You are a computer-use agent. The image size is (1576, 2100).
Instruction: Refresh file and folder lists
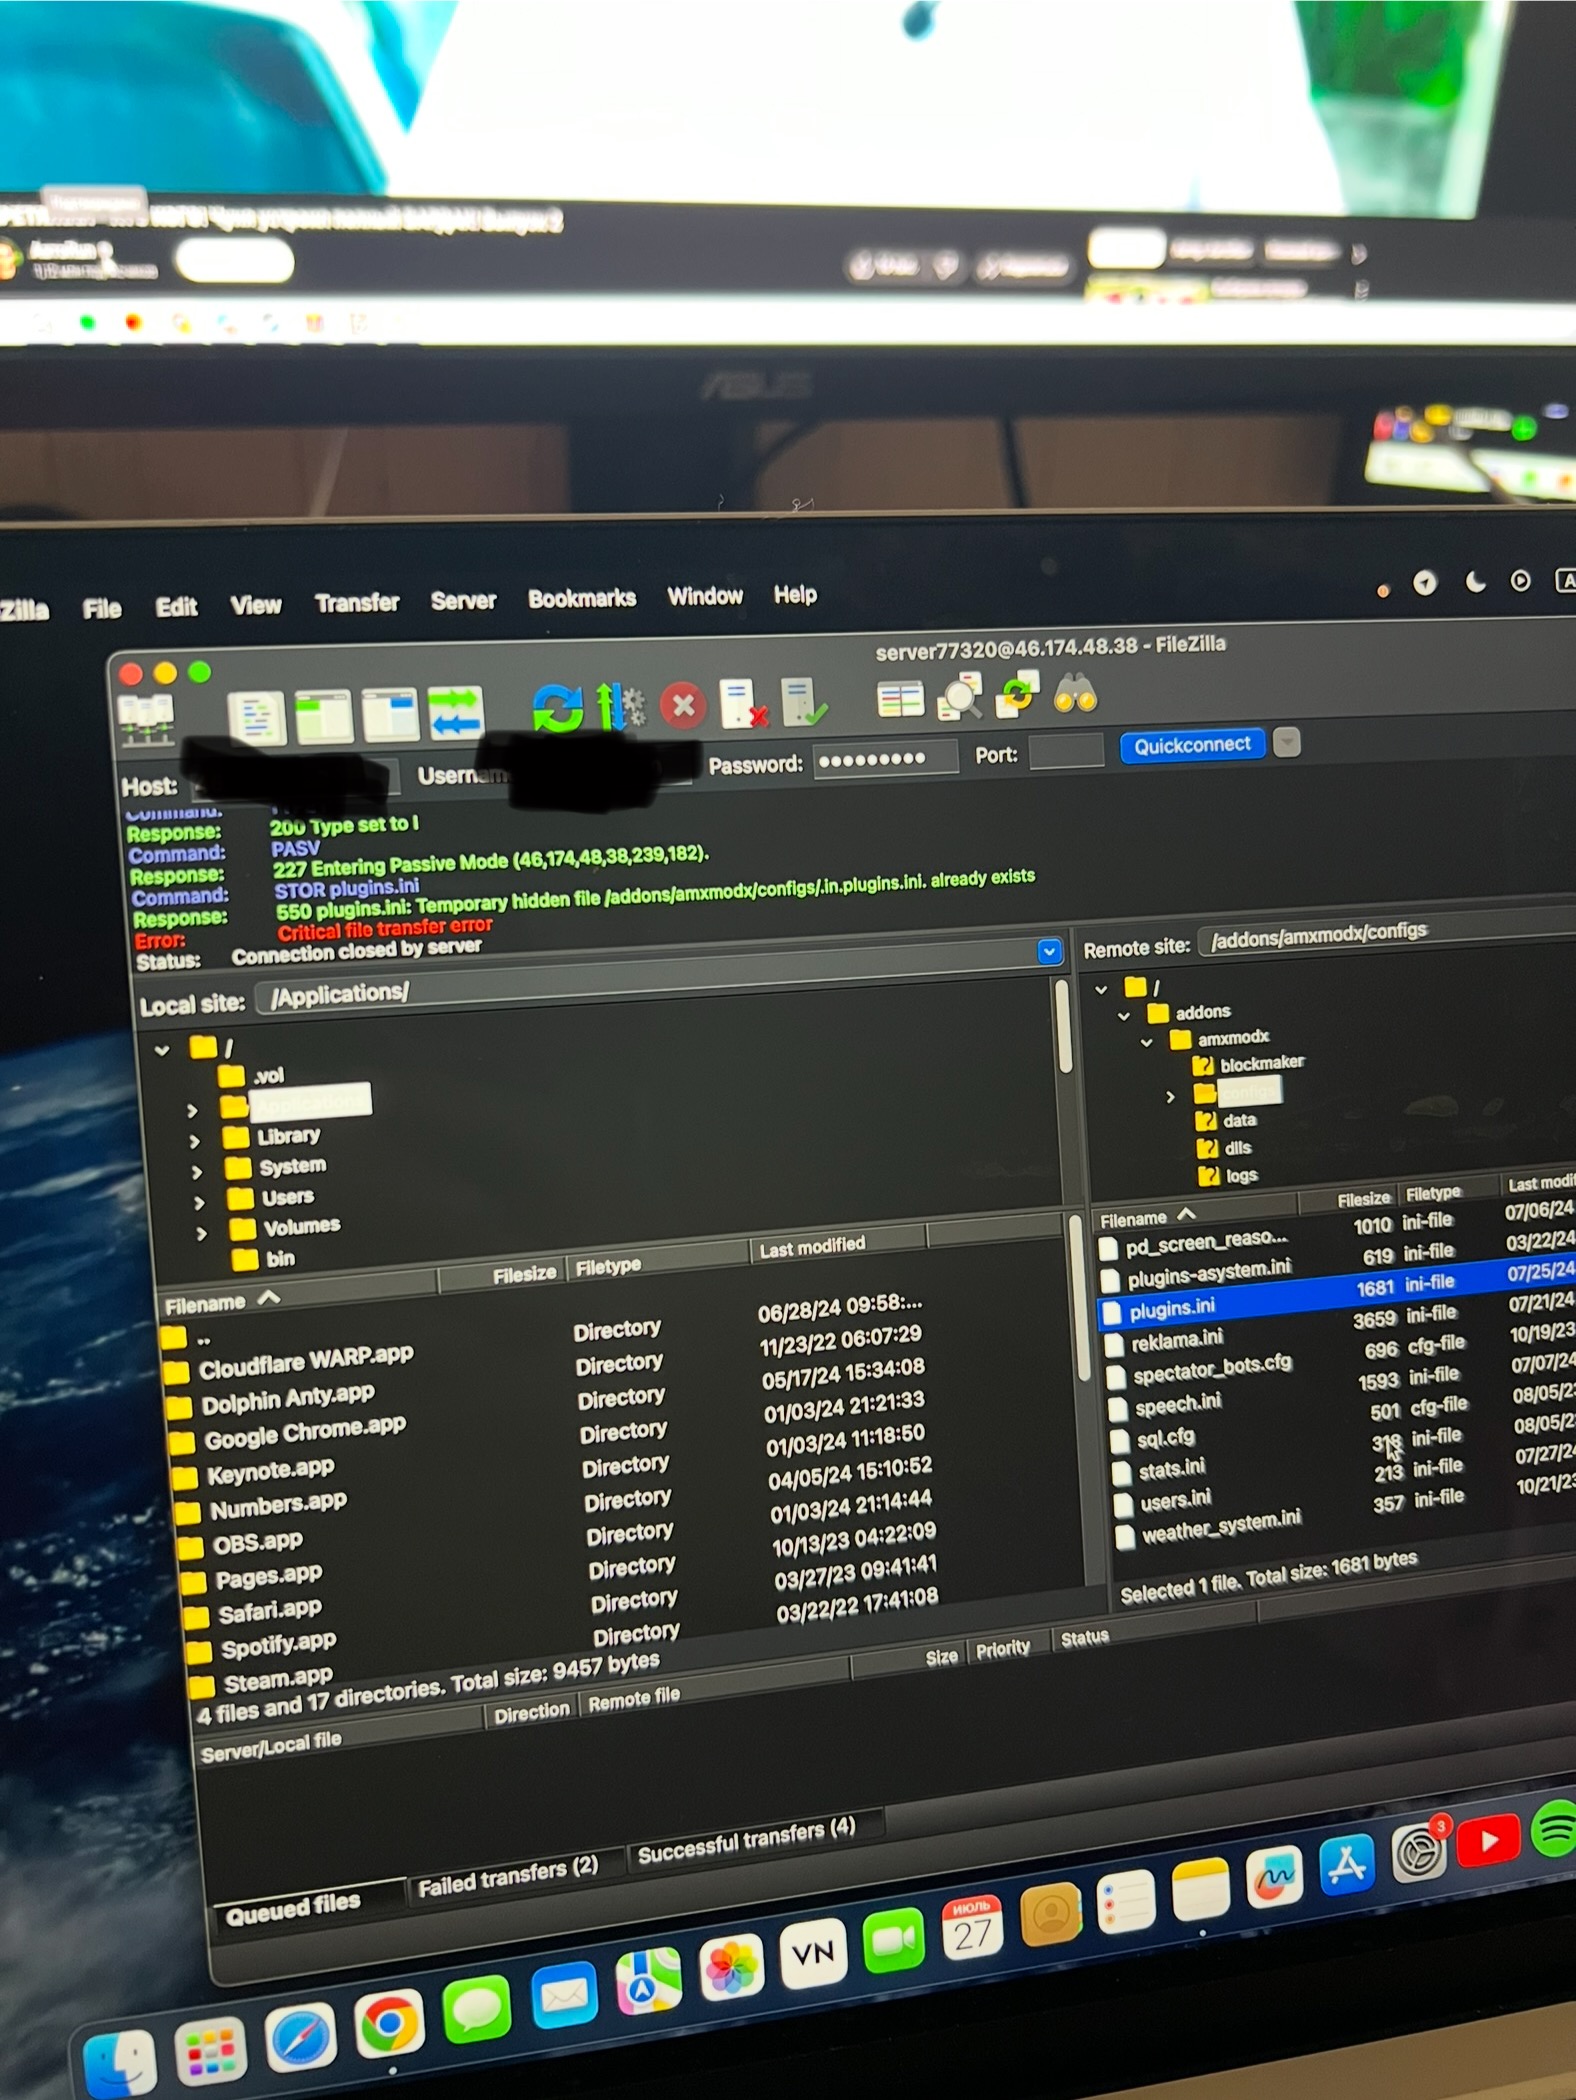558,708
